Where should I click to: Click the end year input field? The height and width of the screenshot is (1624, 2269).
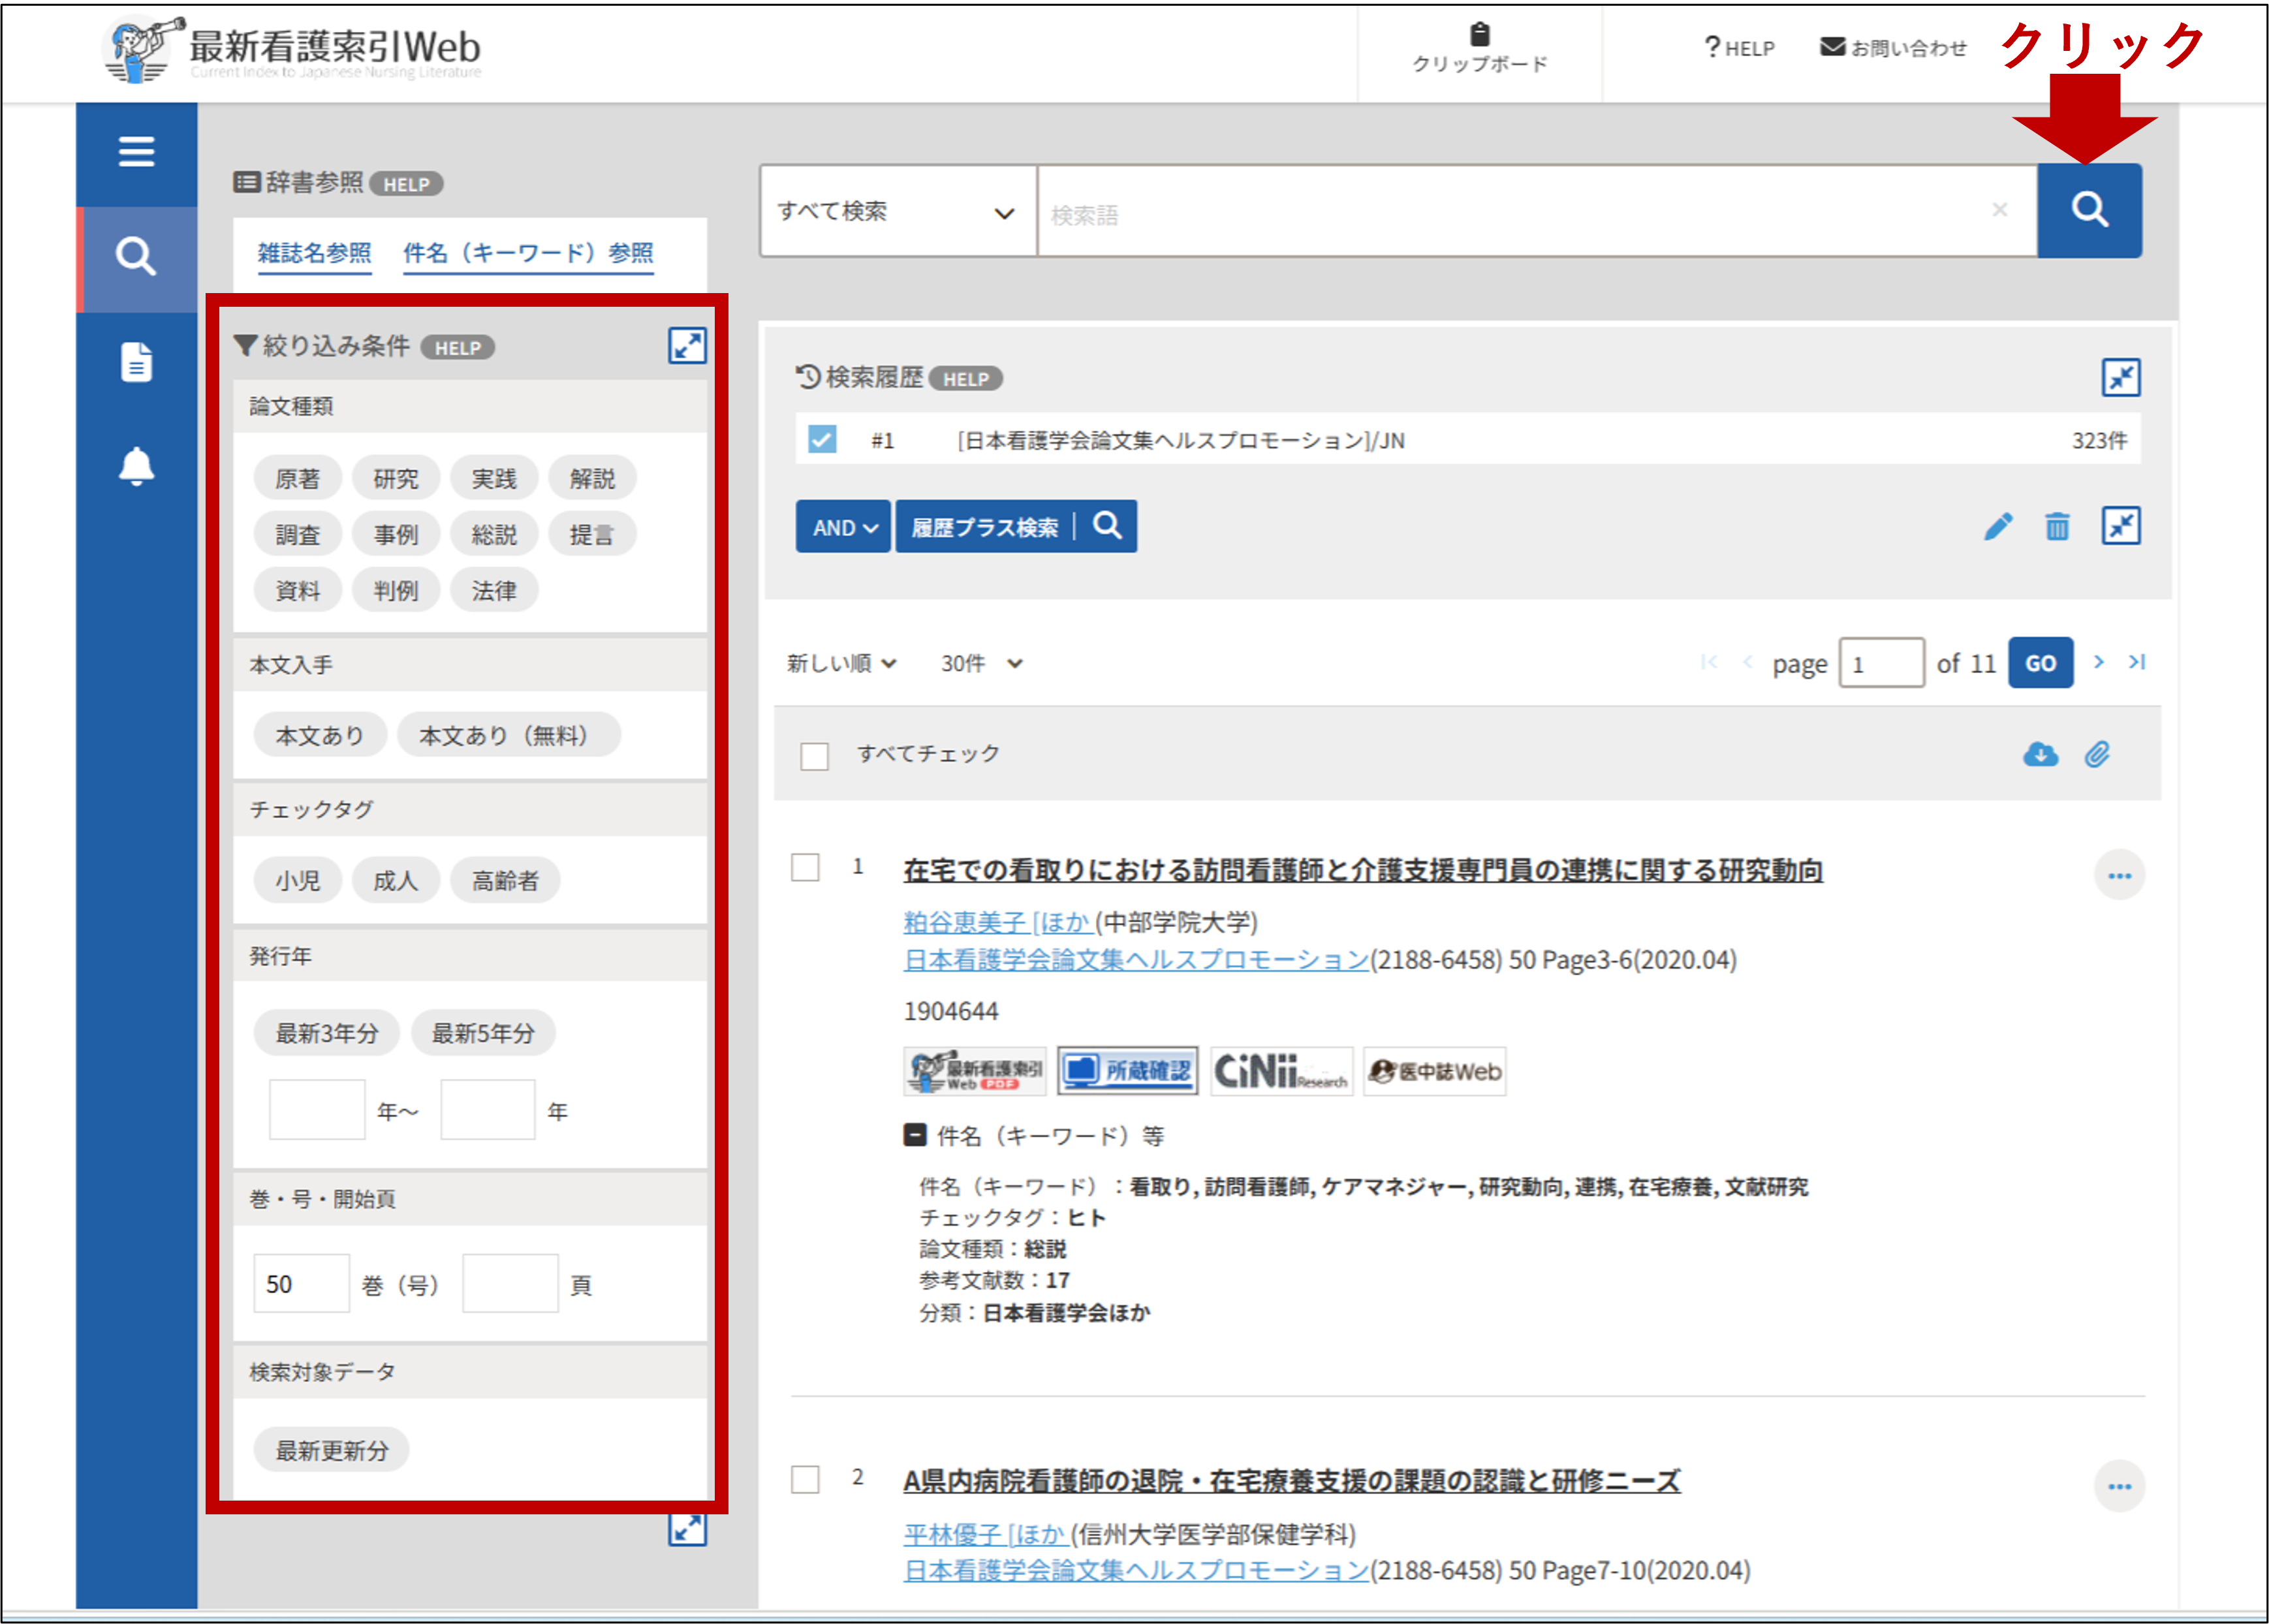pos(488,1110)
